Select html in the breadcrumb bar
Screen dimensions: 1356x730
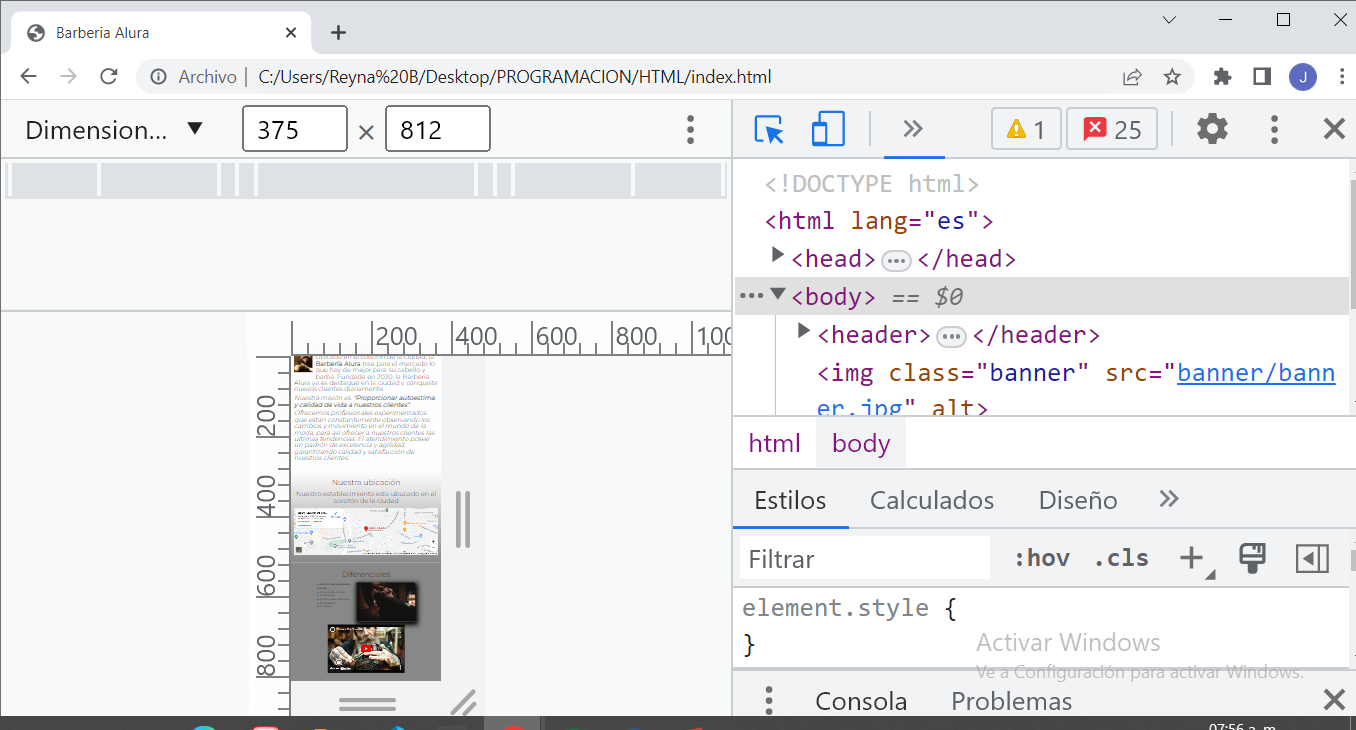(x=775, y=443)
